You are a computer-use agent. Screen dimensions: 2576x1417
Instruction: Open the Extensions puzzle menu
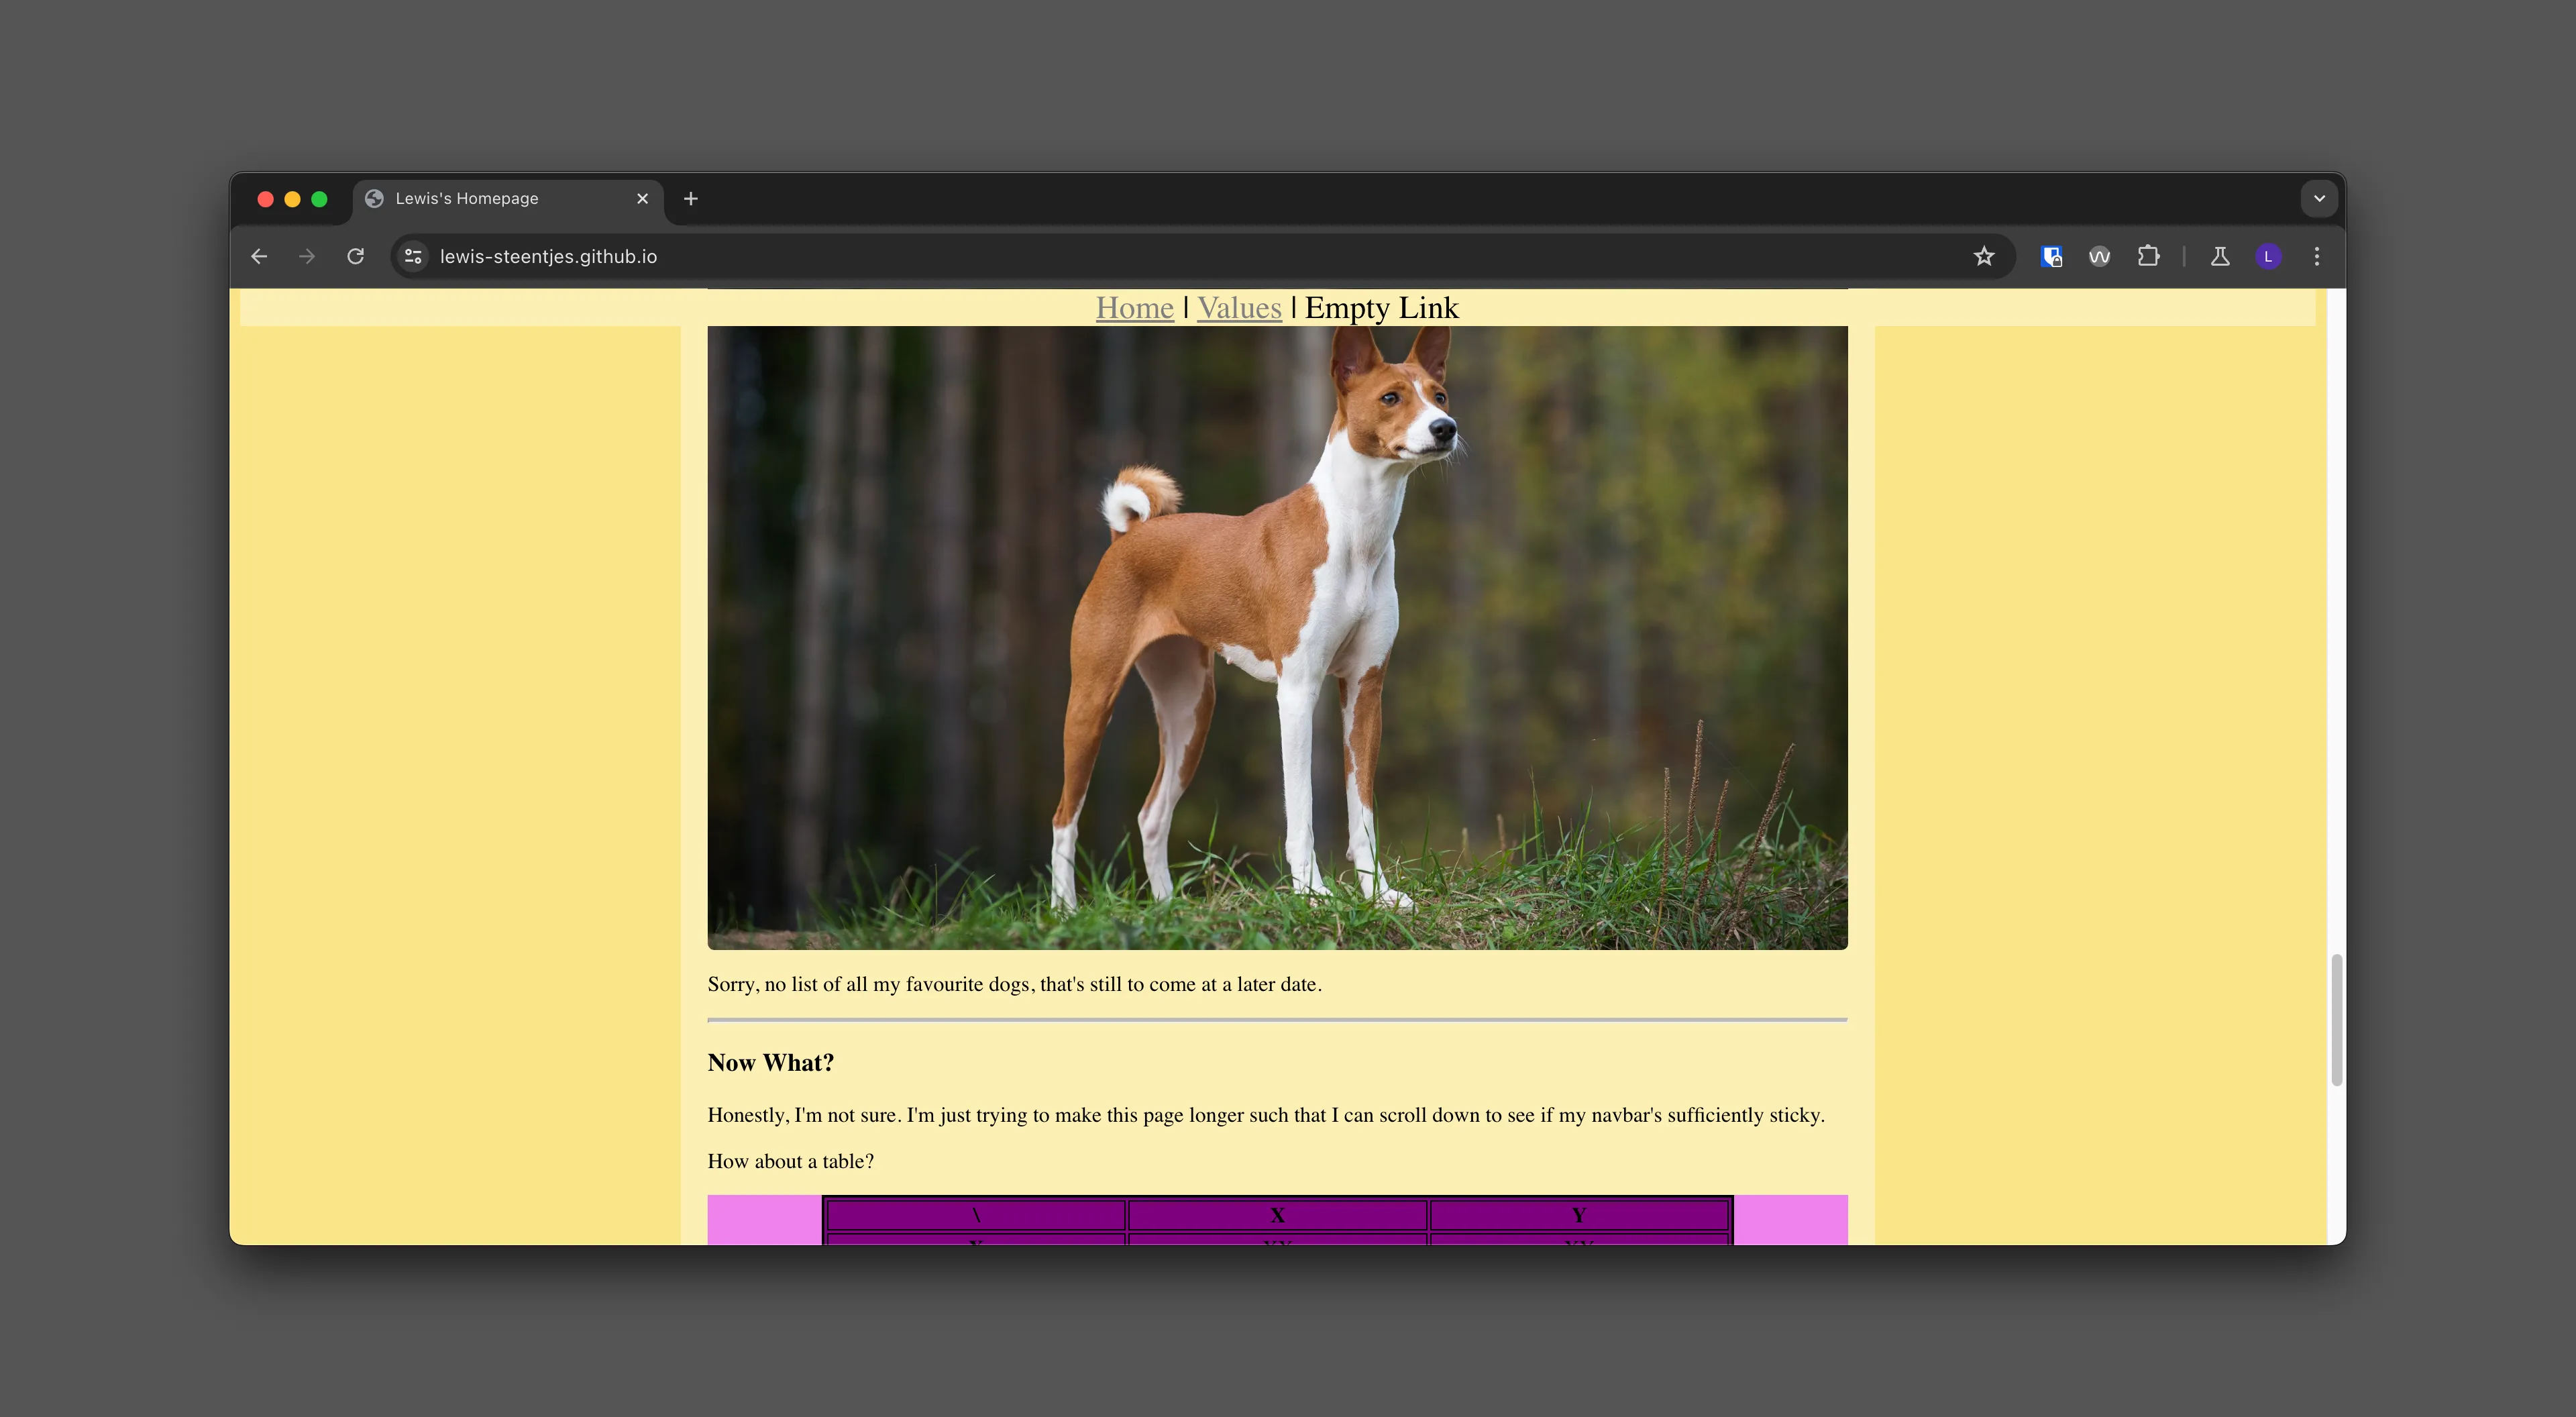(x=2148, y=256)
